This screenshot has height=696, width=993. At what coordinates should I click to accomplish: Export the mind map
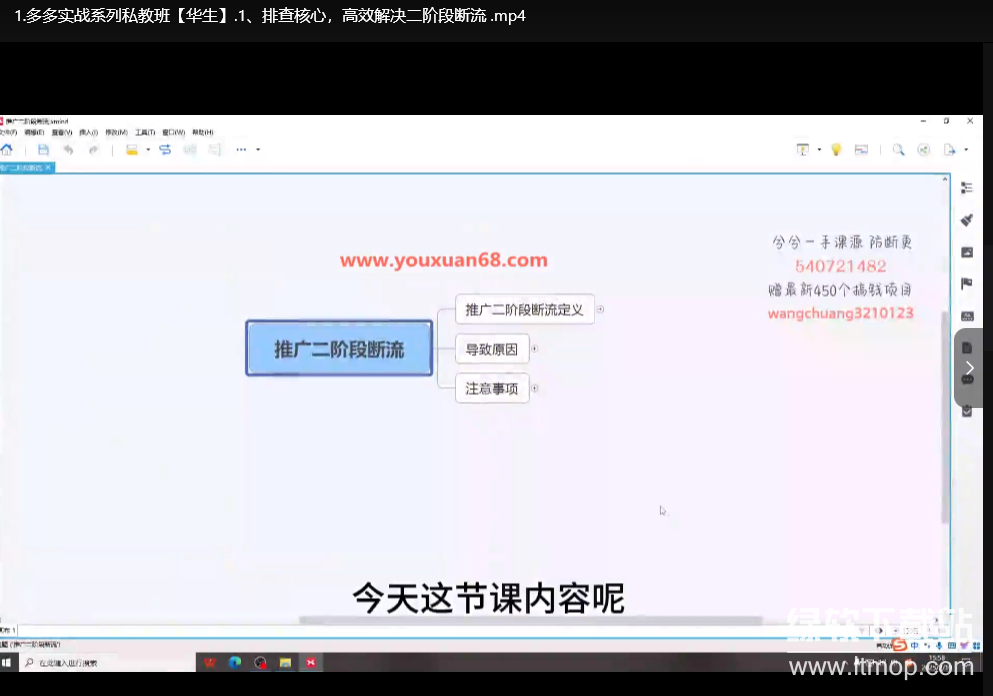[950, 149]
